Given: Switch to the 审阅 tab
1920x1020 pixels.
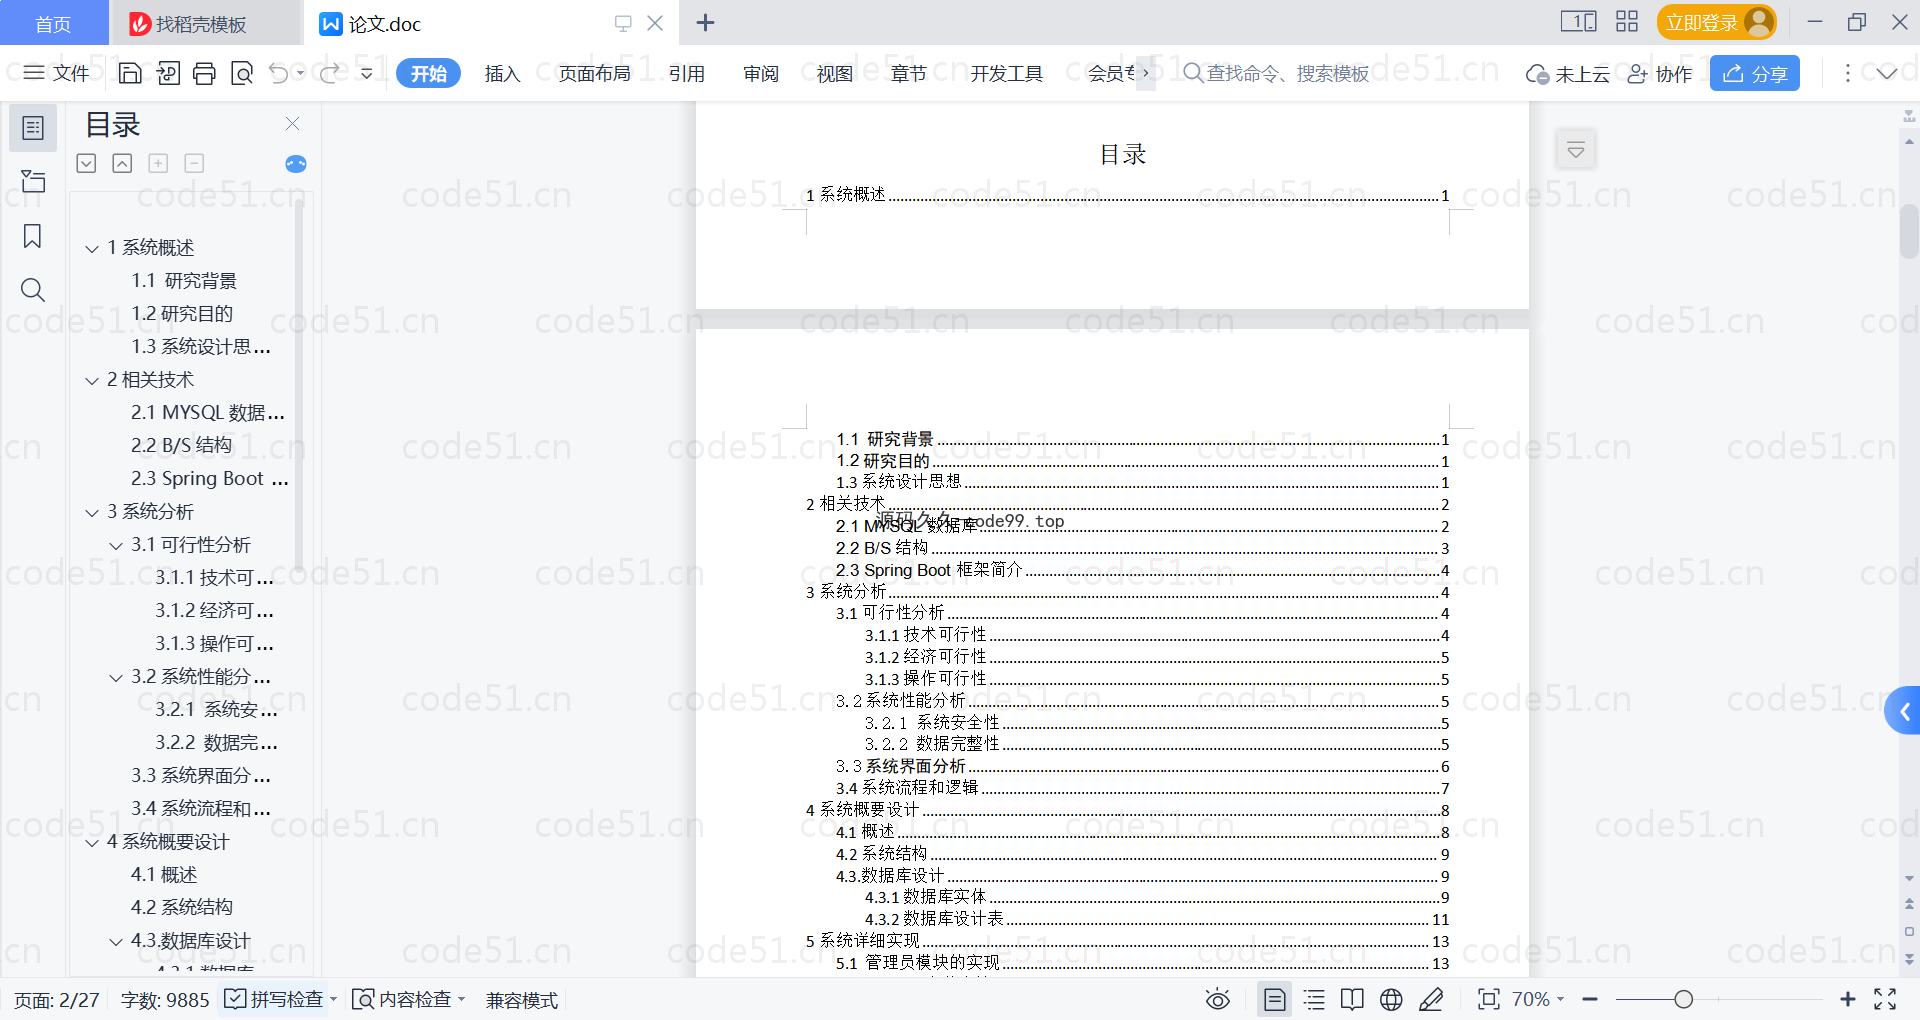Looking at the screenshot, I should [x=761, y=73].
